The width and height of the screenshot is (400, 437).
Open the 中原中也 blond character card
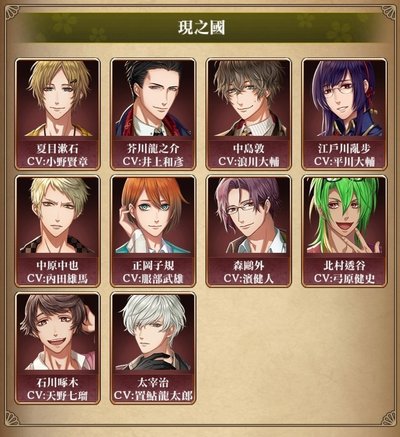point(58,231)
